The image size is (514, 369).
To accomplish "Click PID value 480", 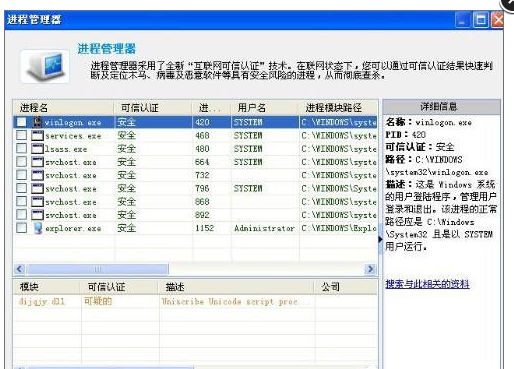I will coord(202,149).
